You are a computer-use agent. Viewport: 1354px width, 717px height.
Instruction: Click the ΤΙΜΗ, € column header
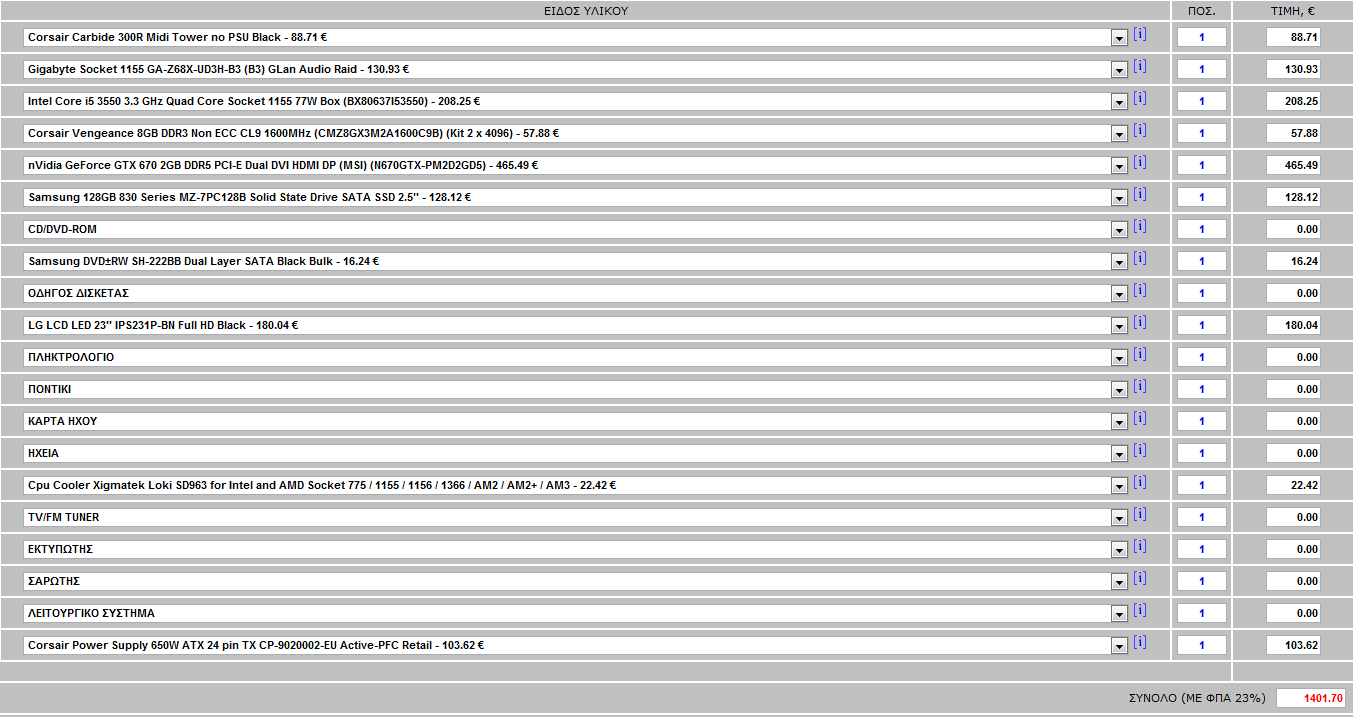pos(1293,11)
